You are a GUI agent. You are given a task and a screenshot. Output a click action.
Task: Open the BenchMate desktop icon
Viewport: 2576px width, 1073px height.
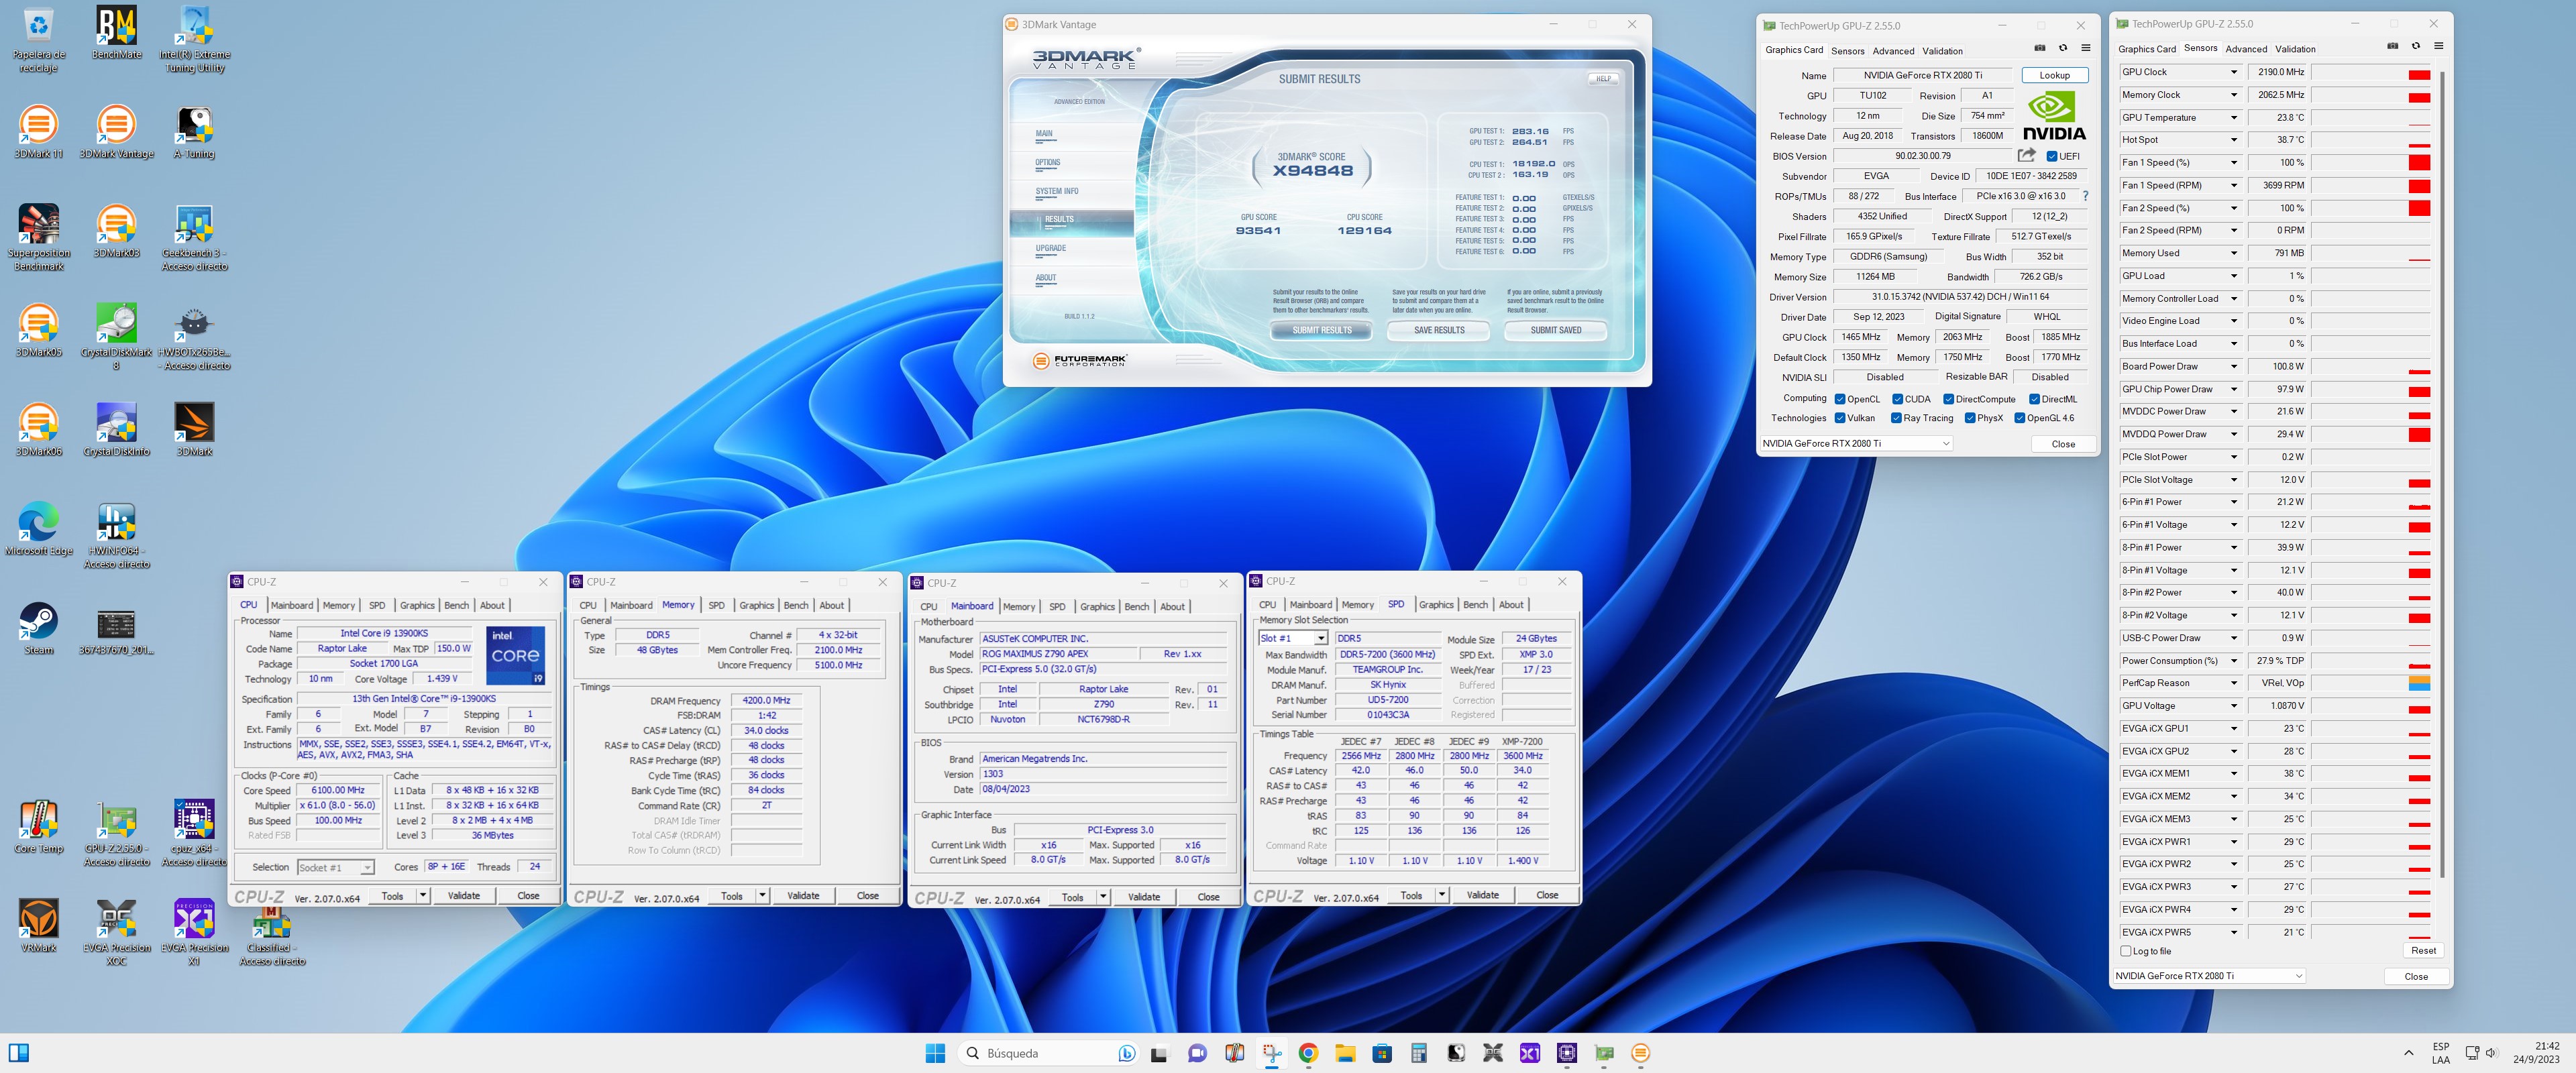tap(116, 33)
